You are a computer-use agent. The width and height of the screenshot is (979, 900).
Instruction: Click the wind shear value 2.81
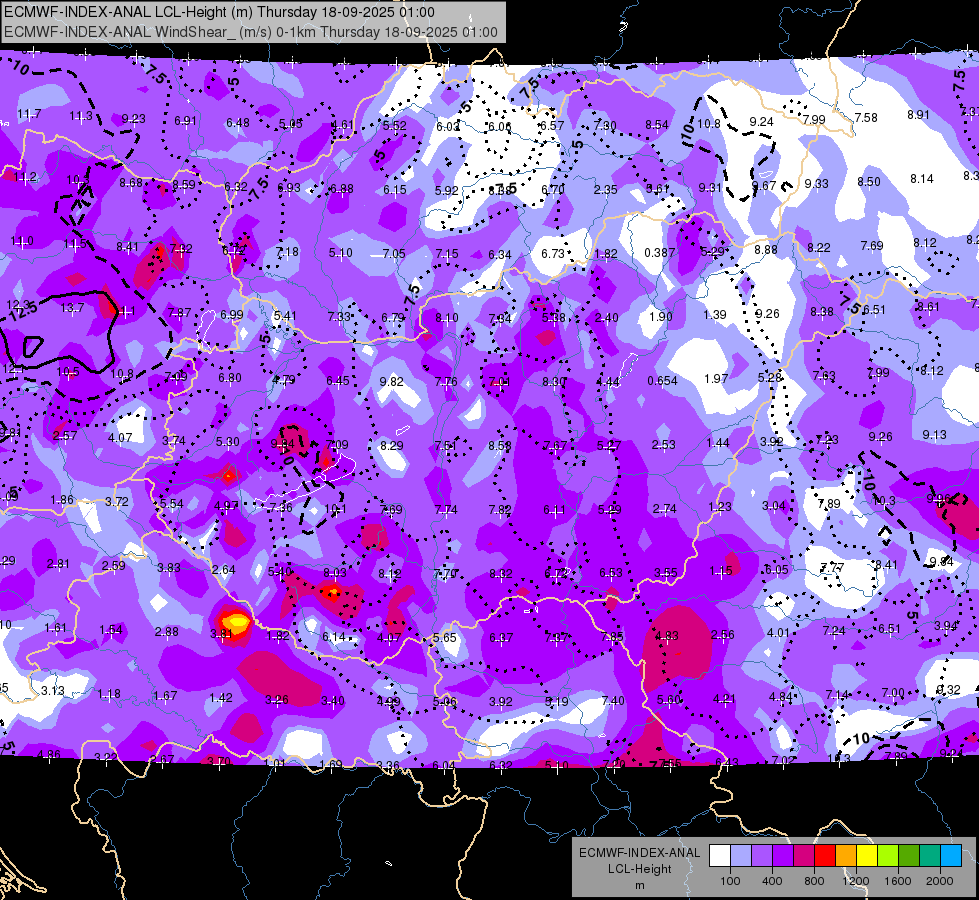pyautogui.click(x=58, y=563)
